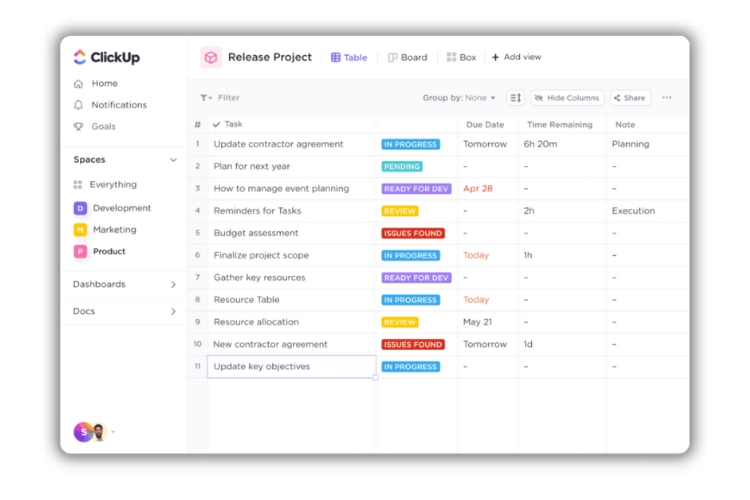Viewport: 750px width, 500px height.
Task: Expand the Dashboards section
Action: click(x=173, y=285)
